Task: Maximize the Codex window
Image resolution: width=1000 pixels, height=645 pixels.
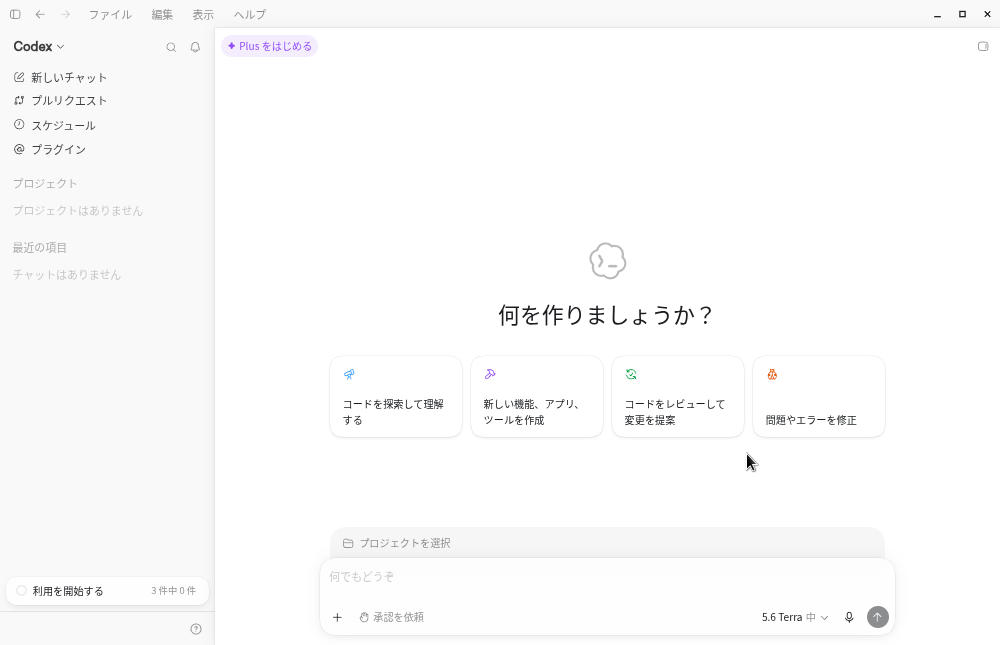Action: 962,14
